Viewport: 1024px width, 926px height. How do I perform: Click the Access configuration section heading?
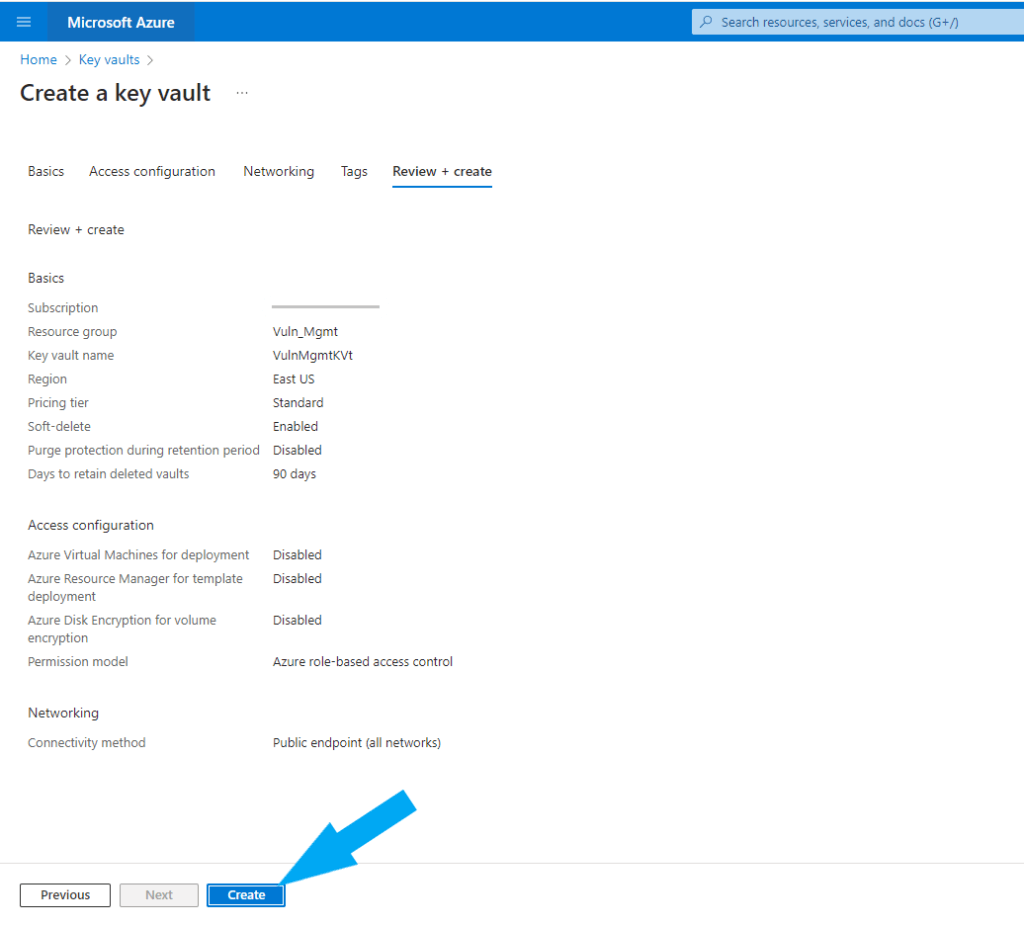[x=91, y=525]
